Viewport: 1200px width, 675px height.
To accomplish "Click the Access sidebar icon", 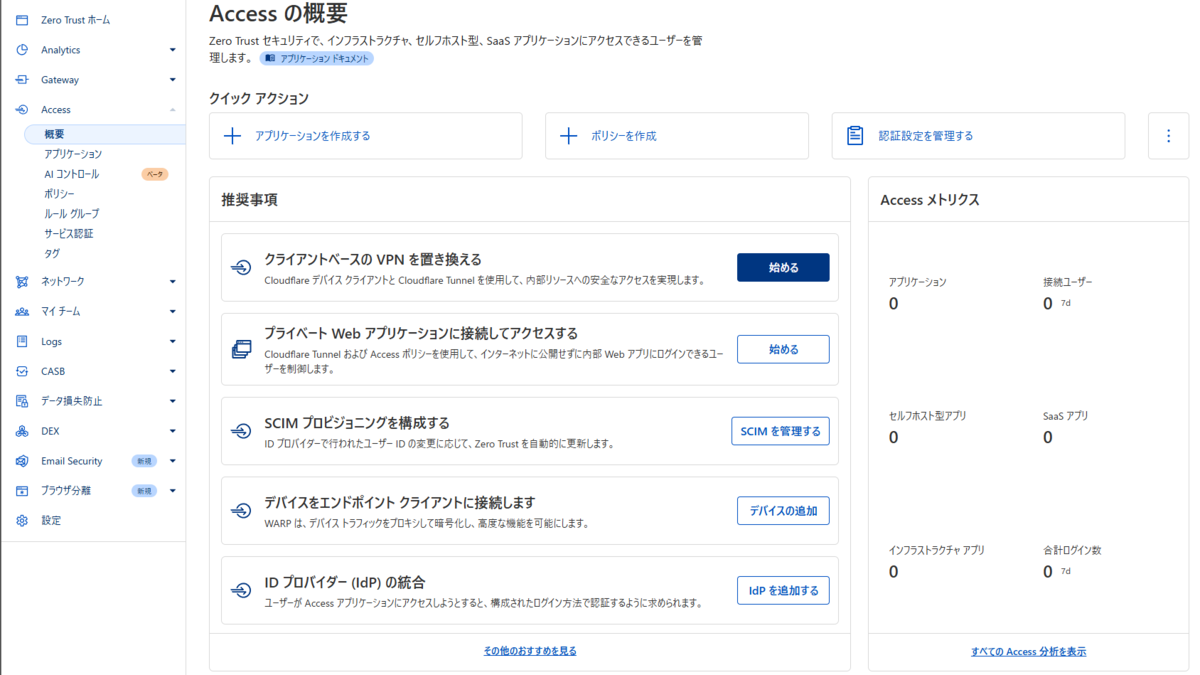I will 22,110.
